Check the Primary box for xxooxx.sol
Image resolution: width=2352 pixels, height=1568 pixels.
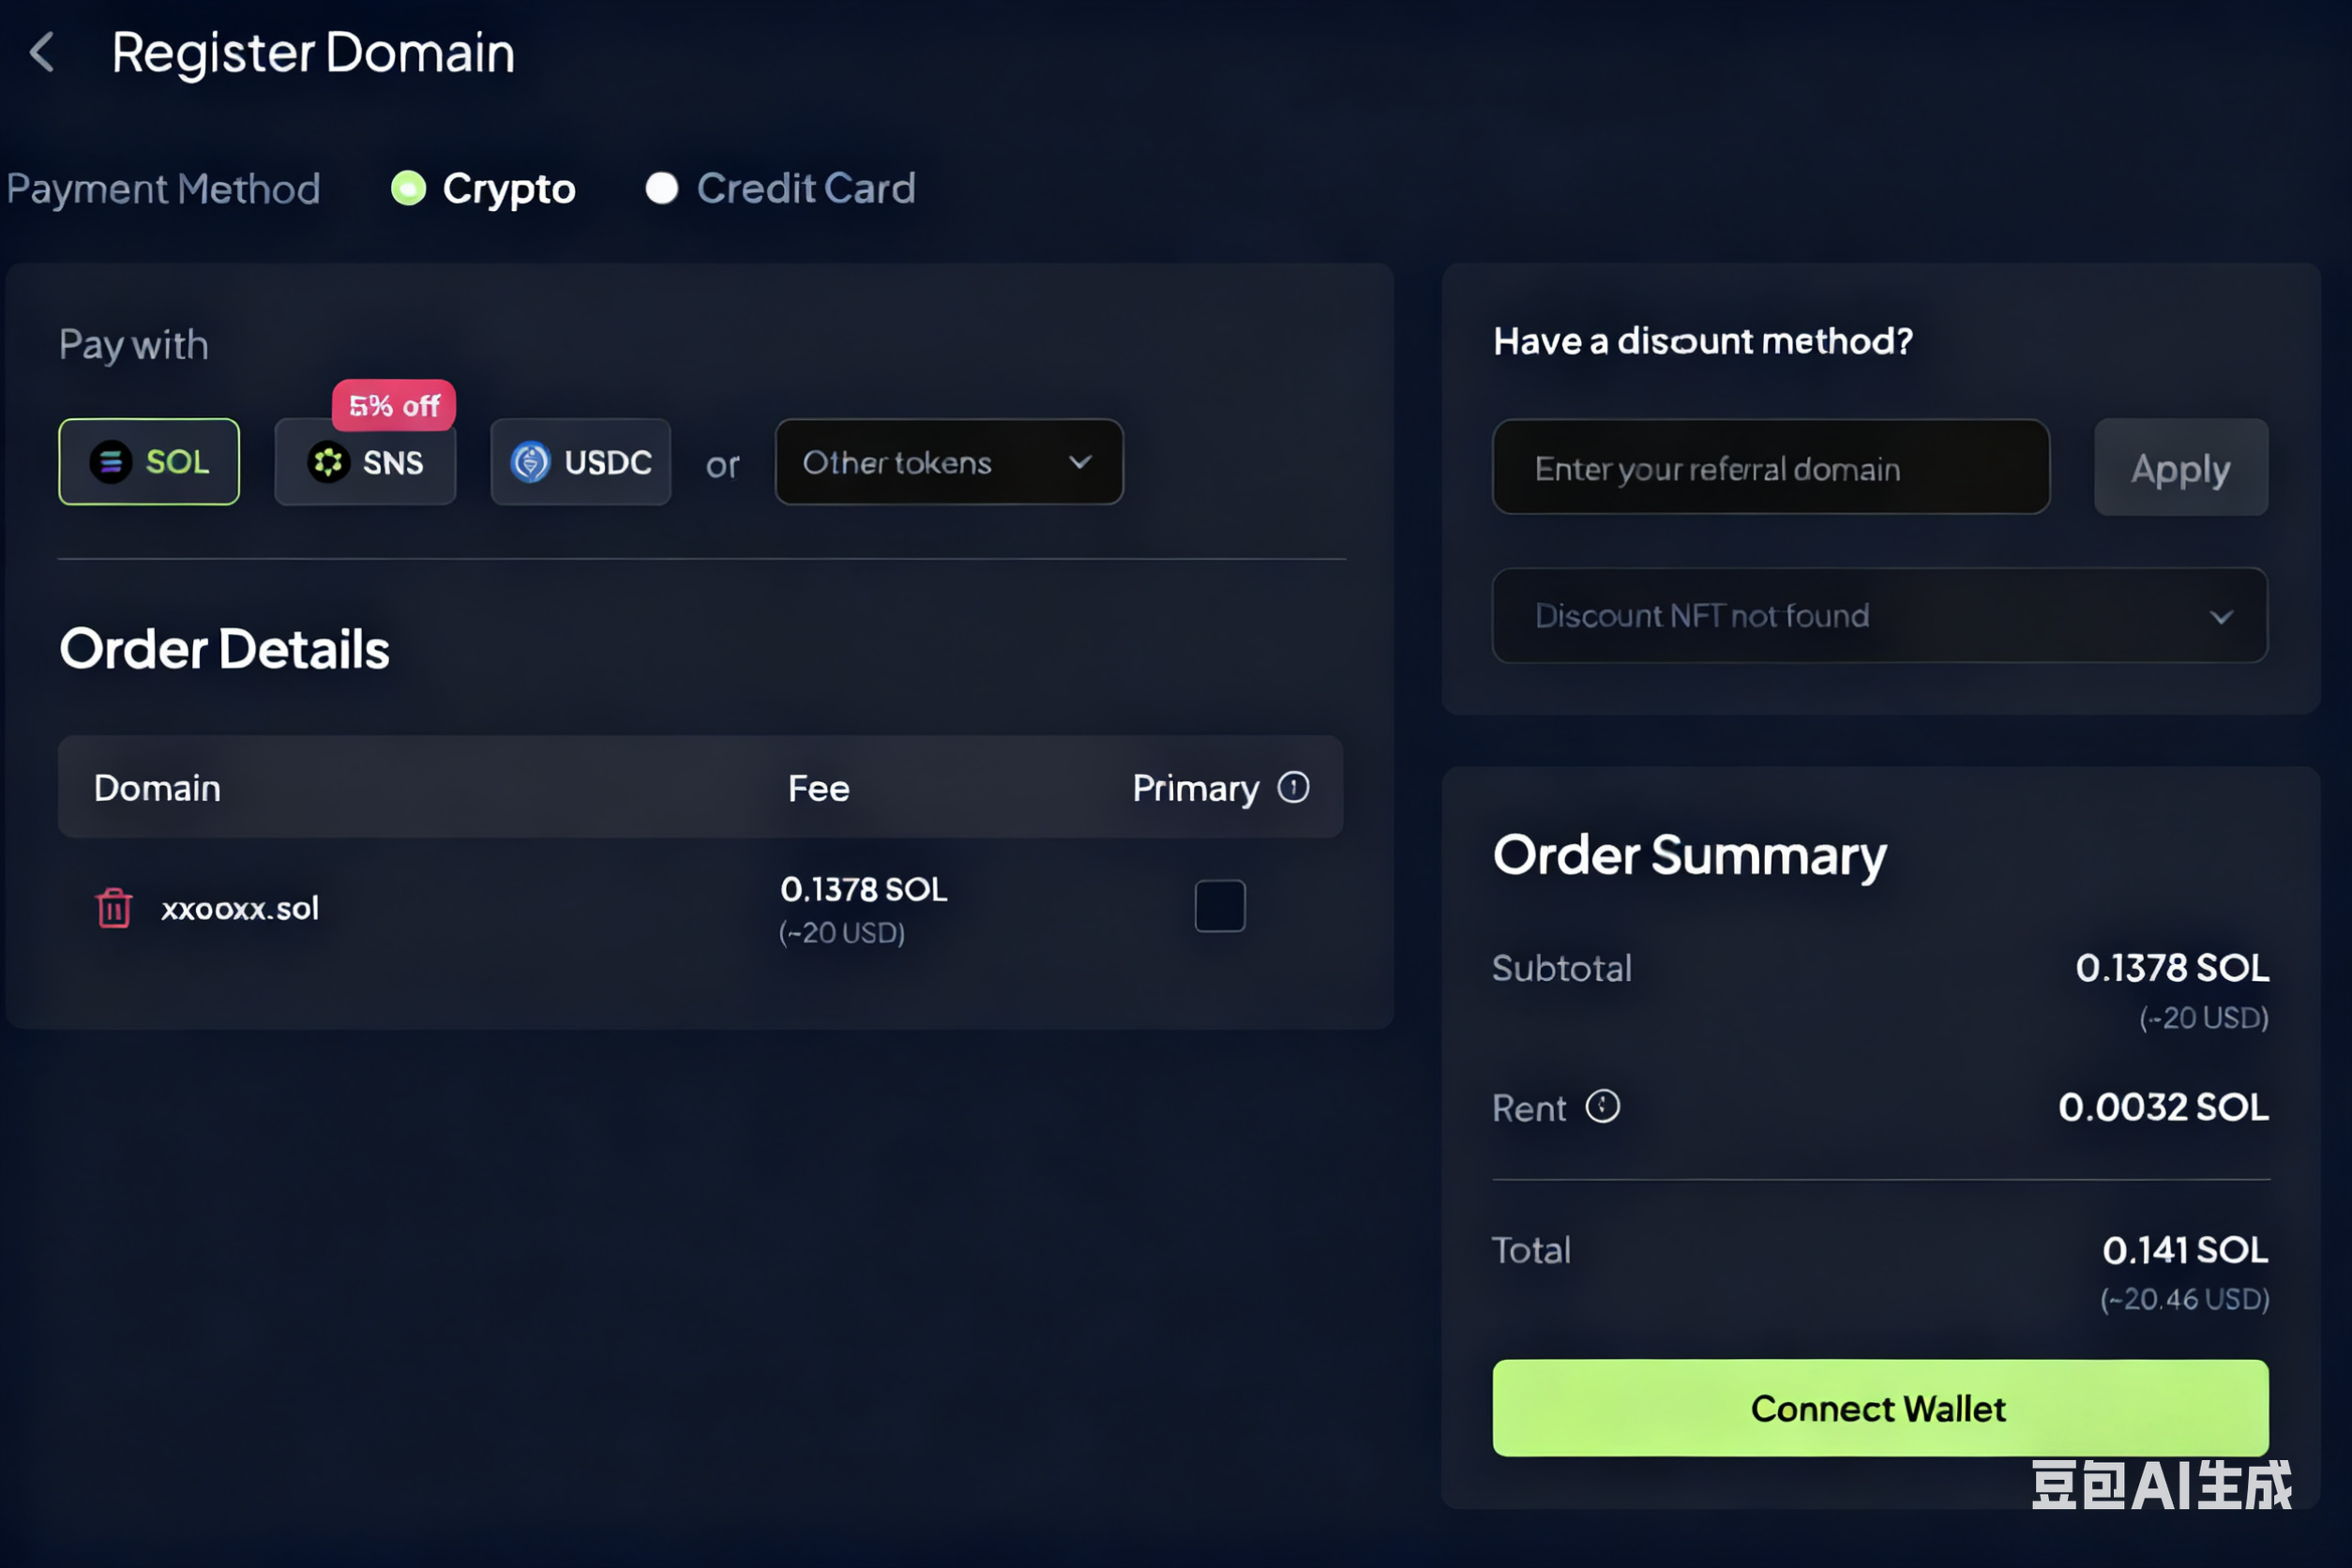click(x=1219, y=906)
